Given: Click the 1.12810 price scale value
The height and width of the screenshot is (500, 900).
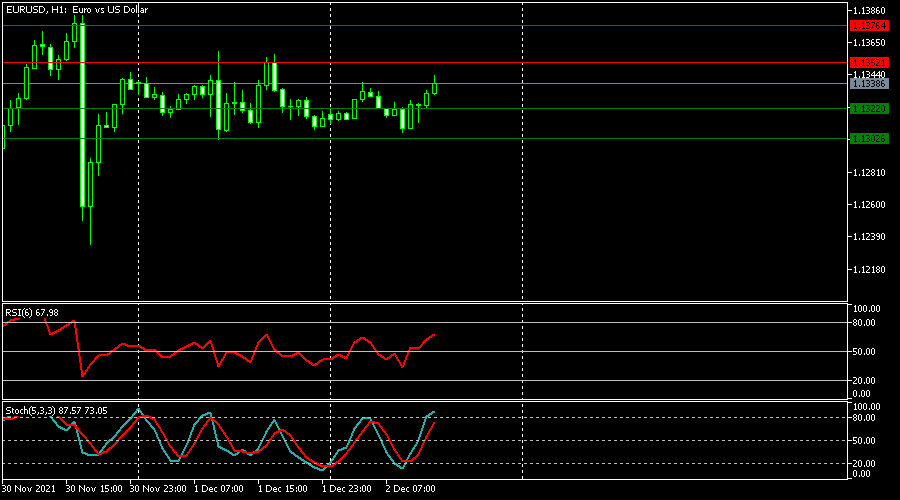Looking at the screenshot, I should point(869,173).
